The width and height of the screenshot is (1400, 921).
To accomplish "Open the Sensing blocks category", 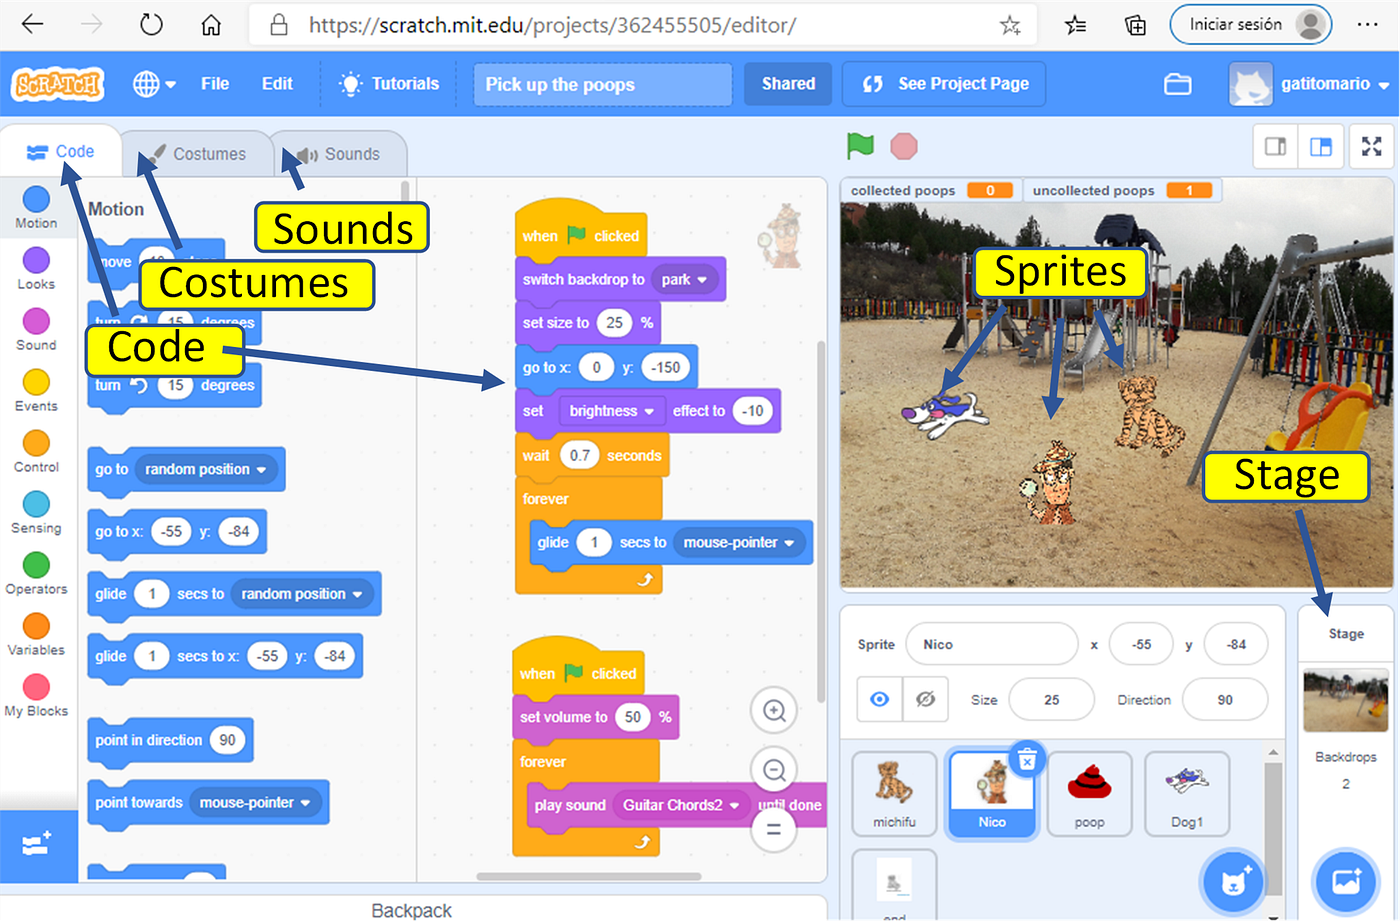I will click(36, 513).
